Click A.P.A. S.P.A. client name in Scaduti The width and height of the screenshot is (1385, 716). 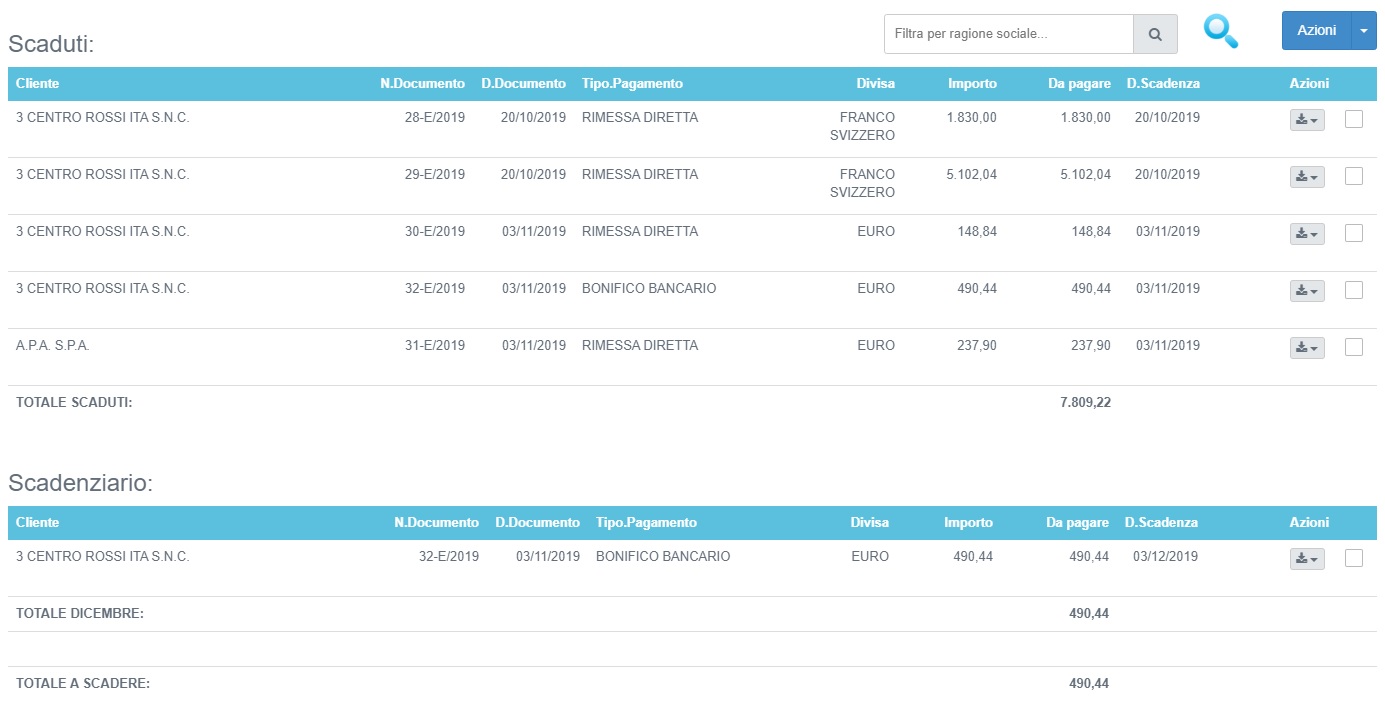point(53,346)
